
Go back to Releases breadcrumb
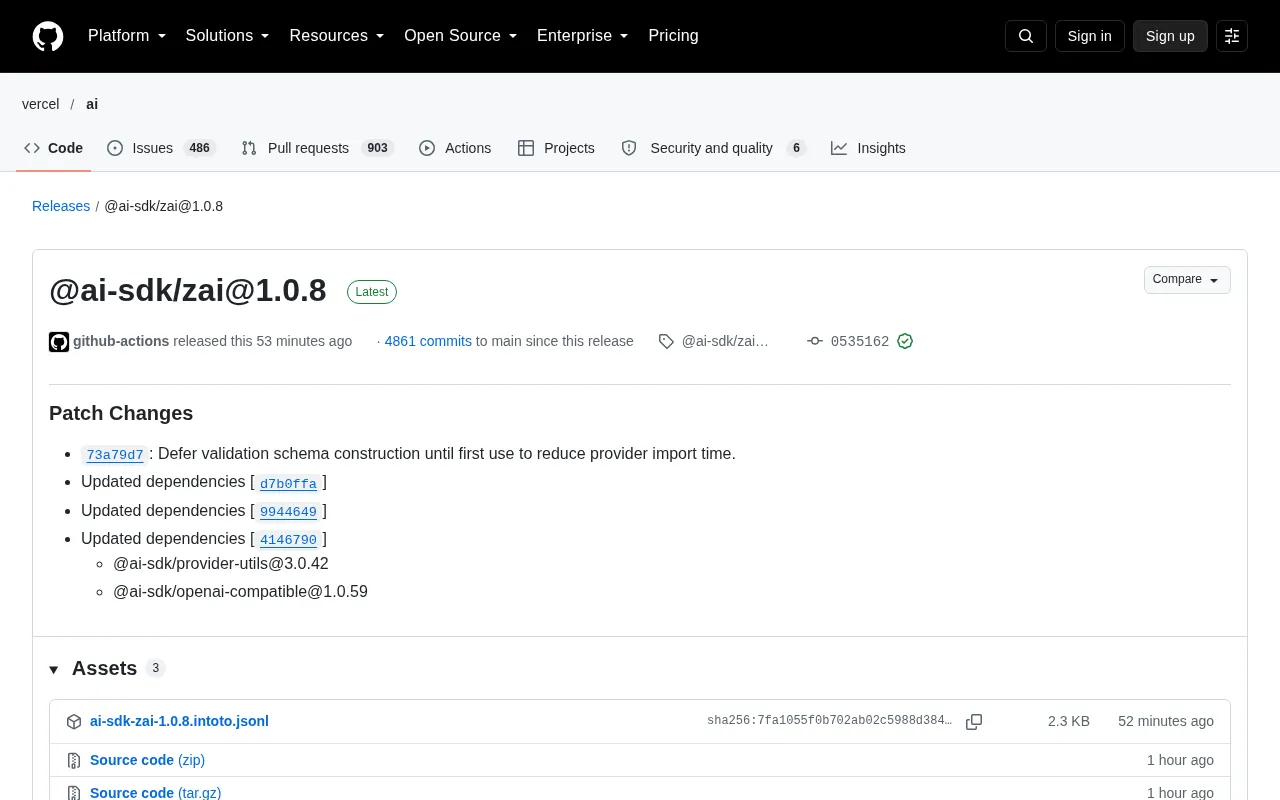pyautogui.click(x=61, y=206)
